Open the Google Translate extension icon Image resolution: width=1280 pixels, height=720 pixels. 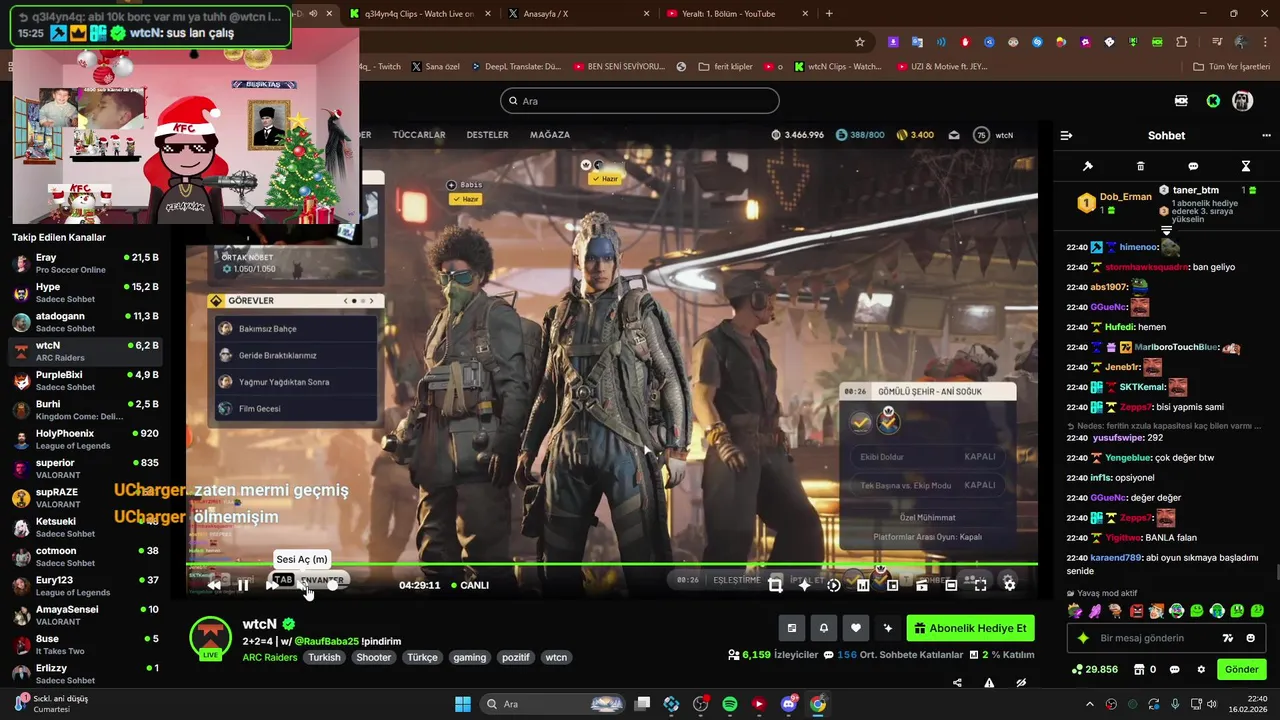[917, 42]
